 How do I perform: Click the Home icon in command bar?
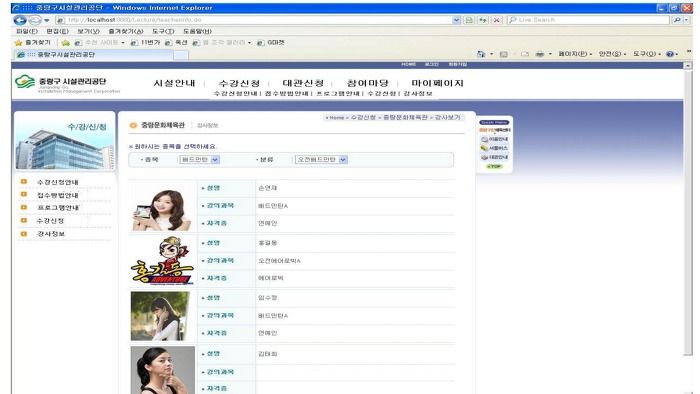(x=481, y=54)
